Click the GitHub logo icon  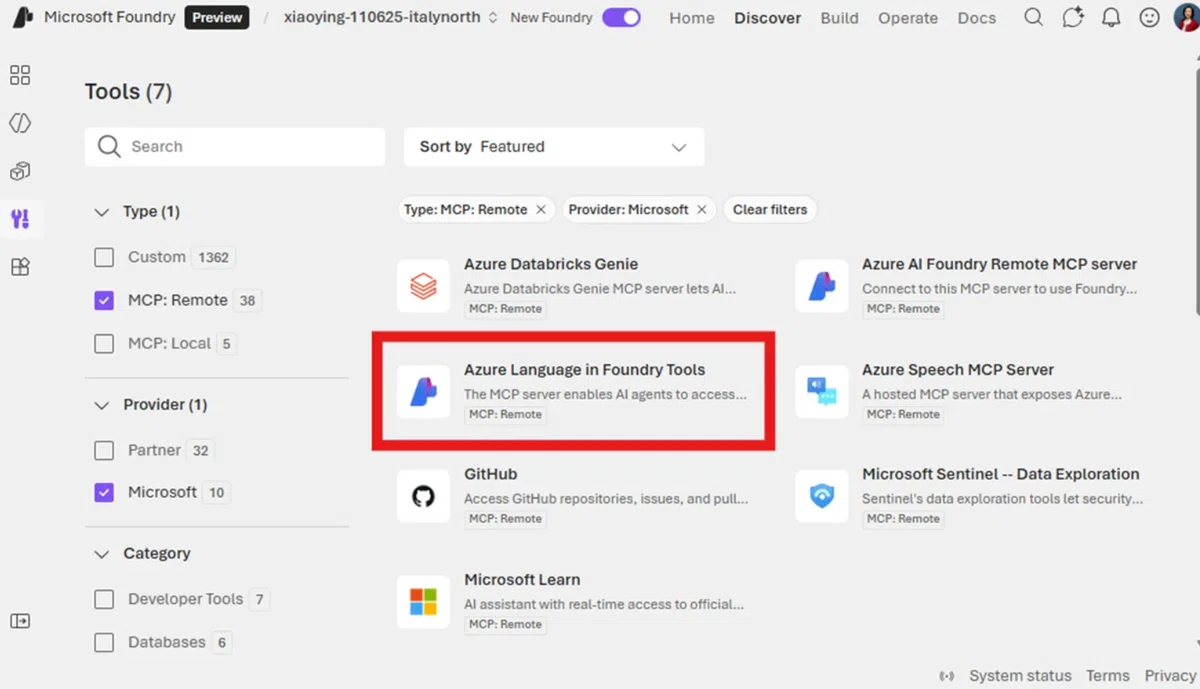coord(423,496)
